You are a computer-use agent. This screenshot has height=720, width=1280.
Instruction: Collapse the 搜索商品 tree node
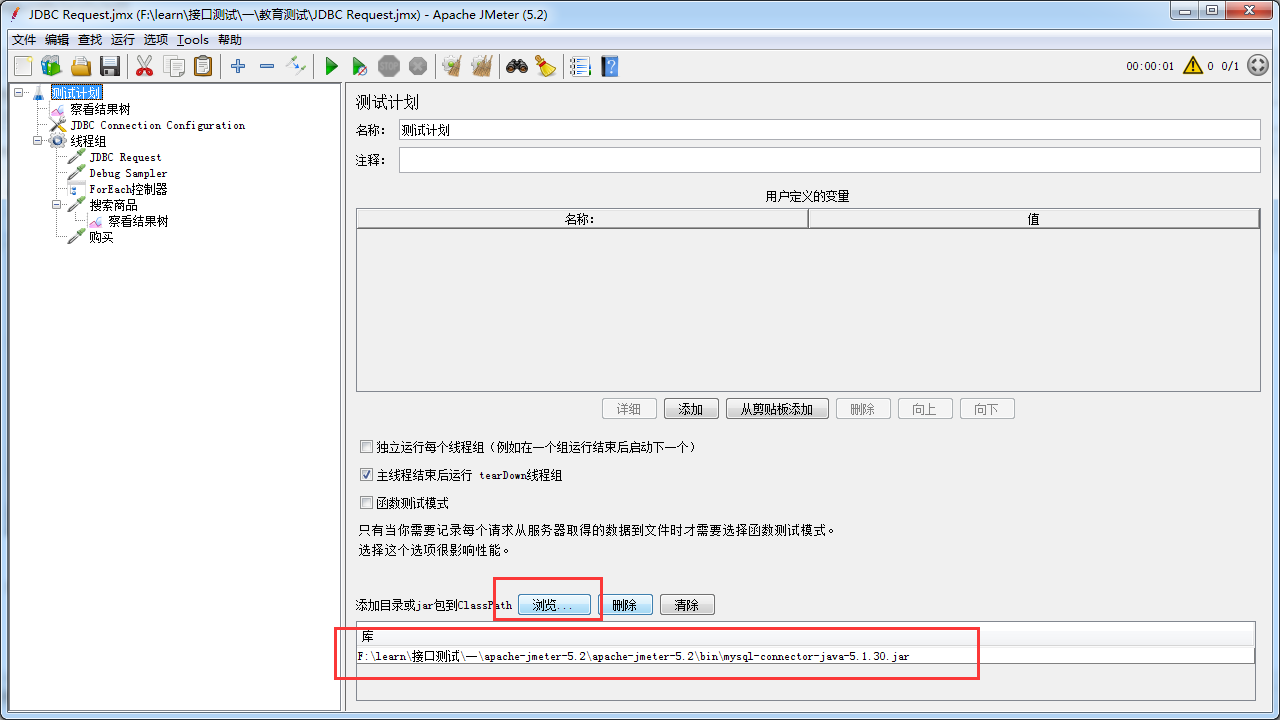(58, 205)
